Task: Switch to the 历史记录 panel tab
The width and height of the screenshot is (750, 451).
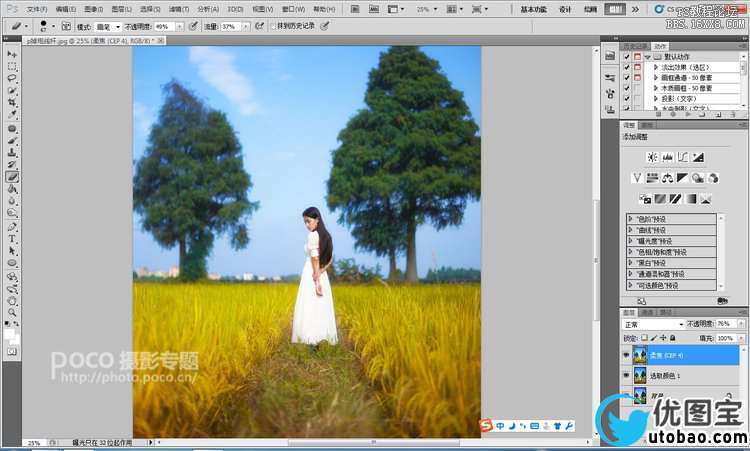Action: click(636, 46)
